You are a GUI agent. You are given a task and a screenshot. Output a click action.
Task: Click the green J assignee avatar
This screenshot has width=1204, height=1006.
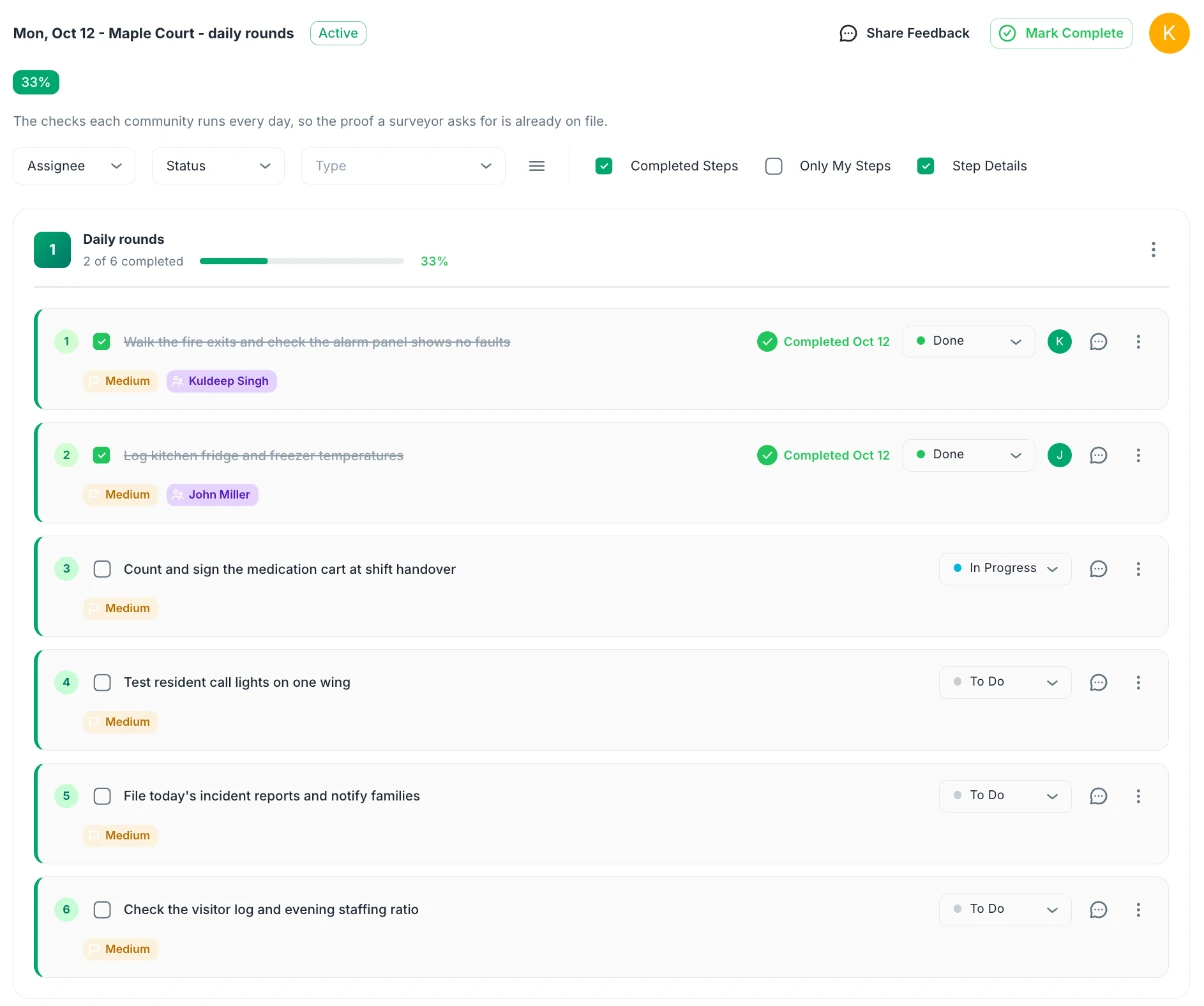1059,455
